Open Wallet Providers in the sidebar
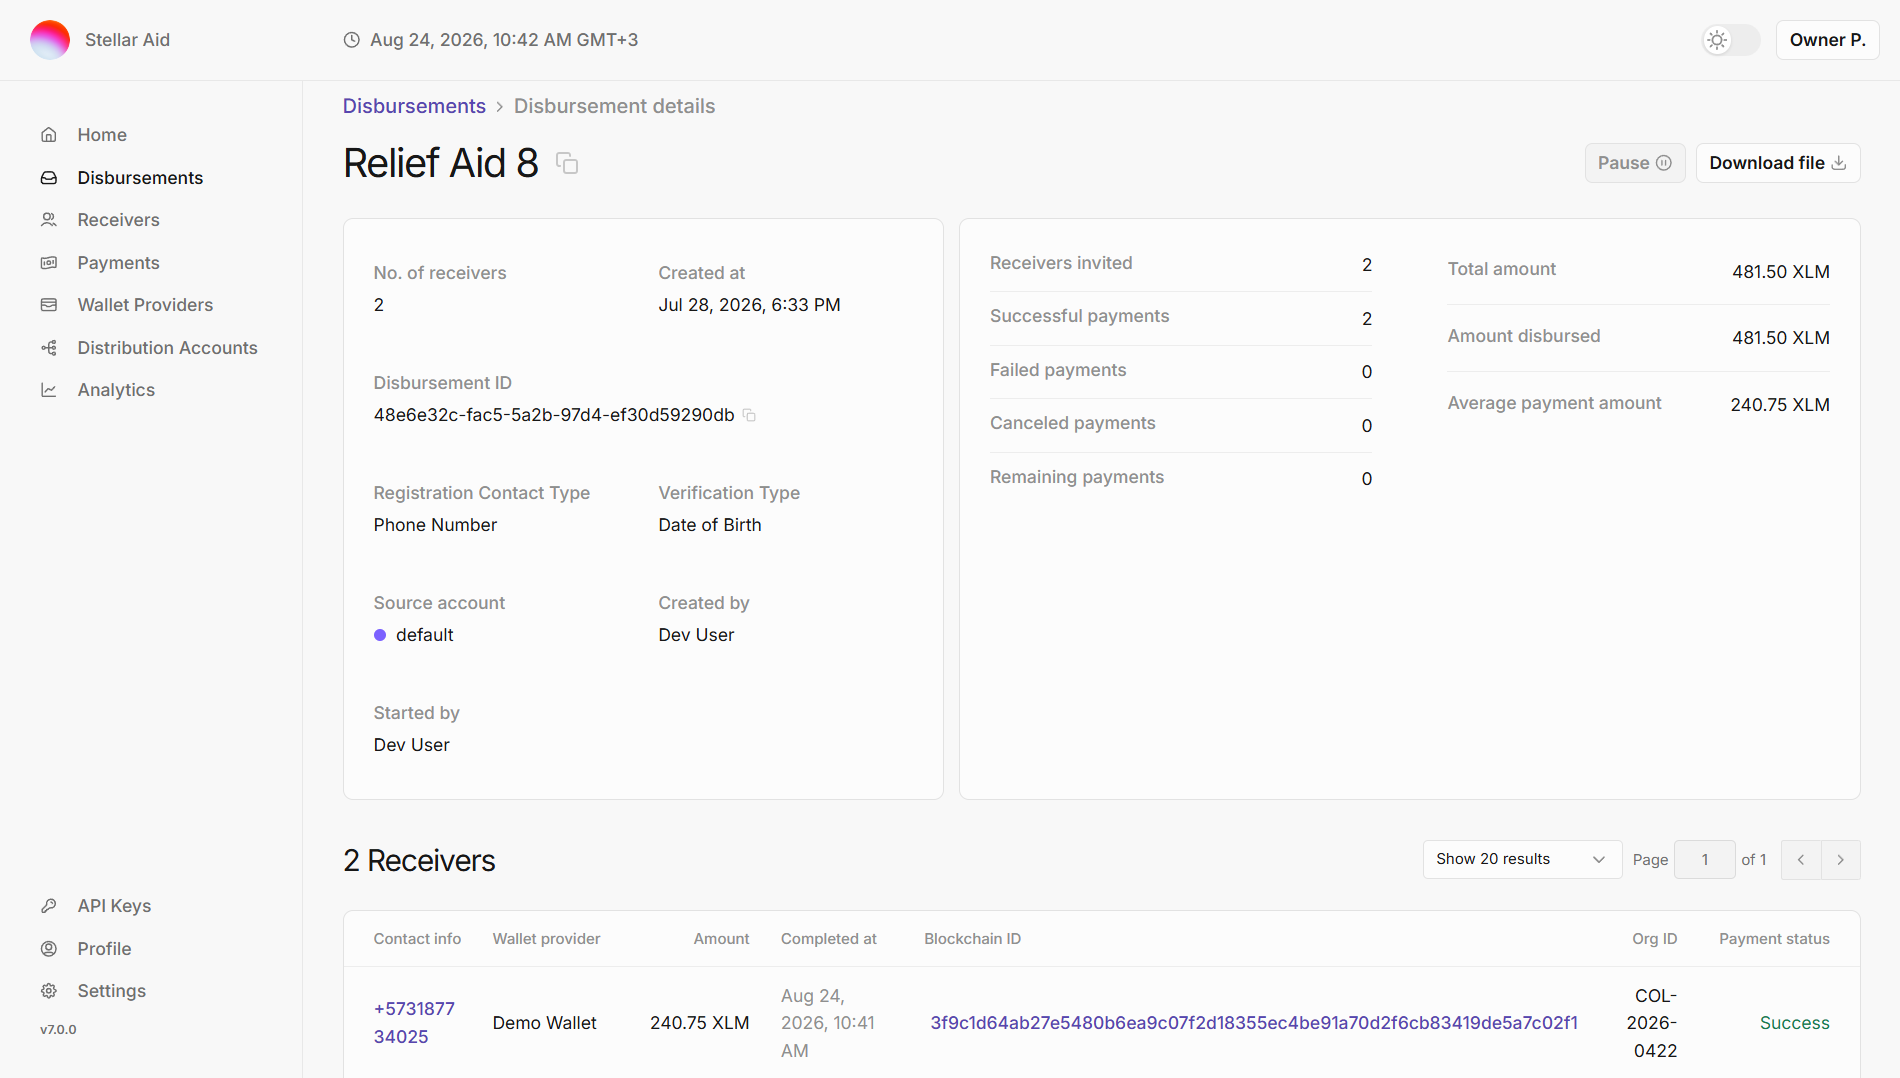Viewport: 1900px width, 1078px height. click(145, 305)
